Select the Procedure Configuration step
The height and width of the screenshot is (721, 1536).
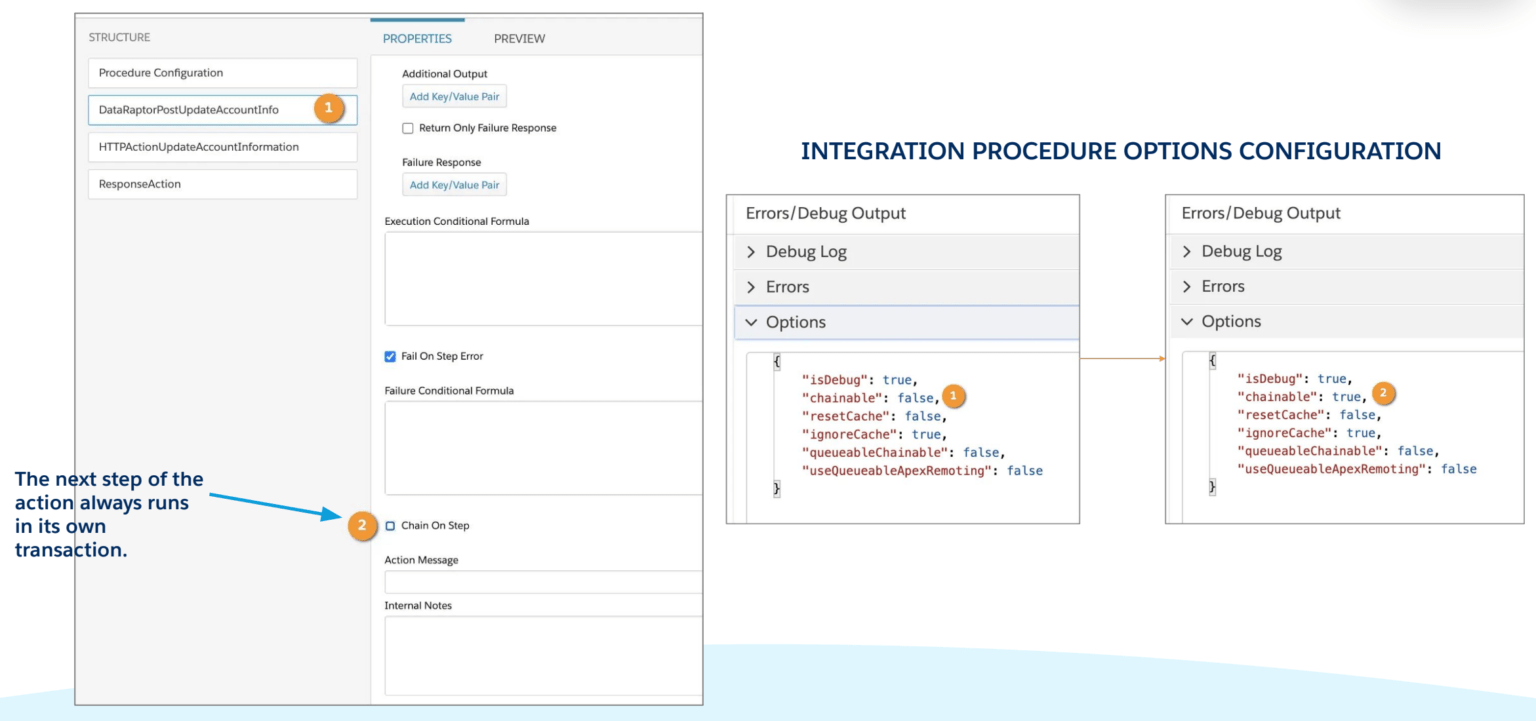click(222, 72)
